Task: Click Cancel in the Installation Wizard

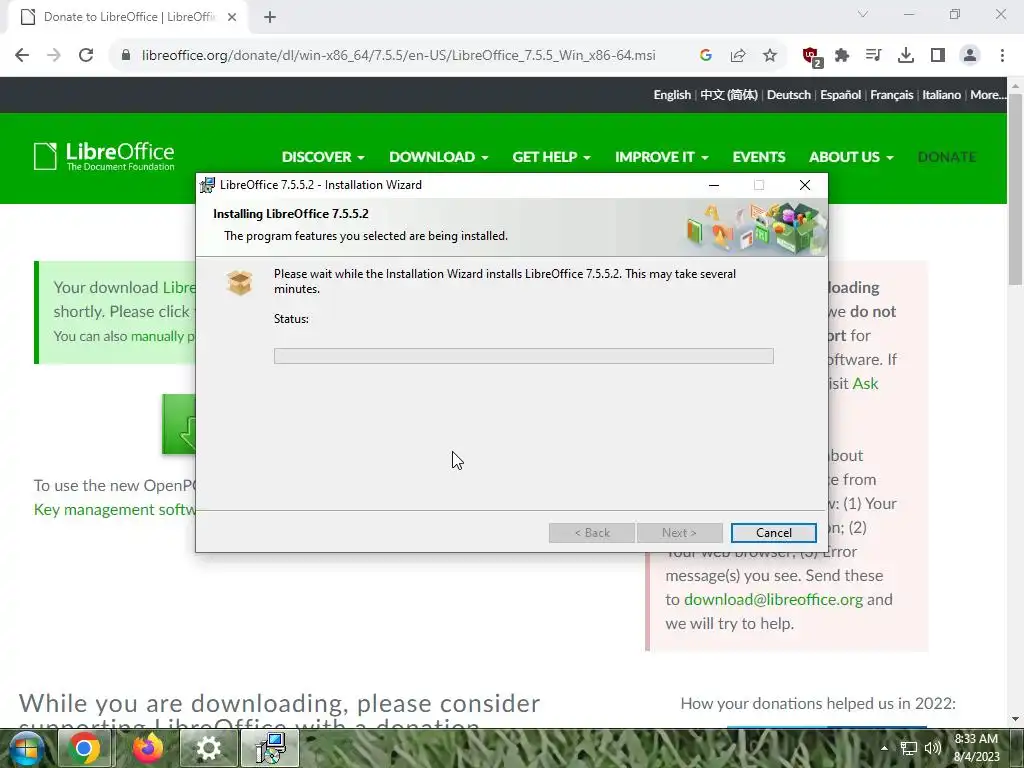Action: click(773, 533)
